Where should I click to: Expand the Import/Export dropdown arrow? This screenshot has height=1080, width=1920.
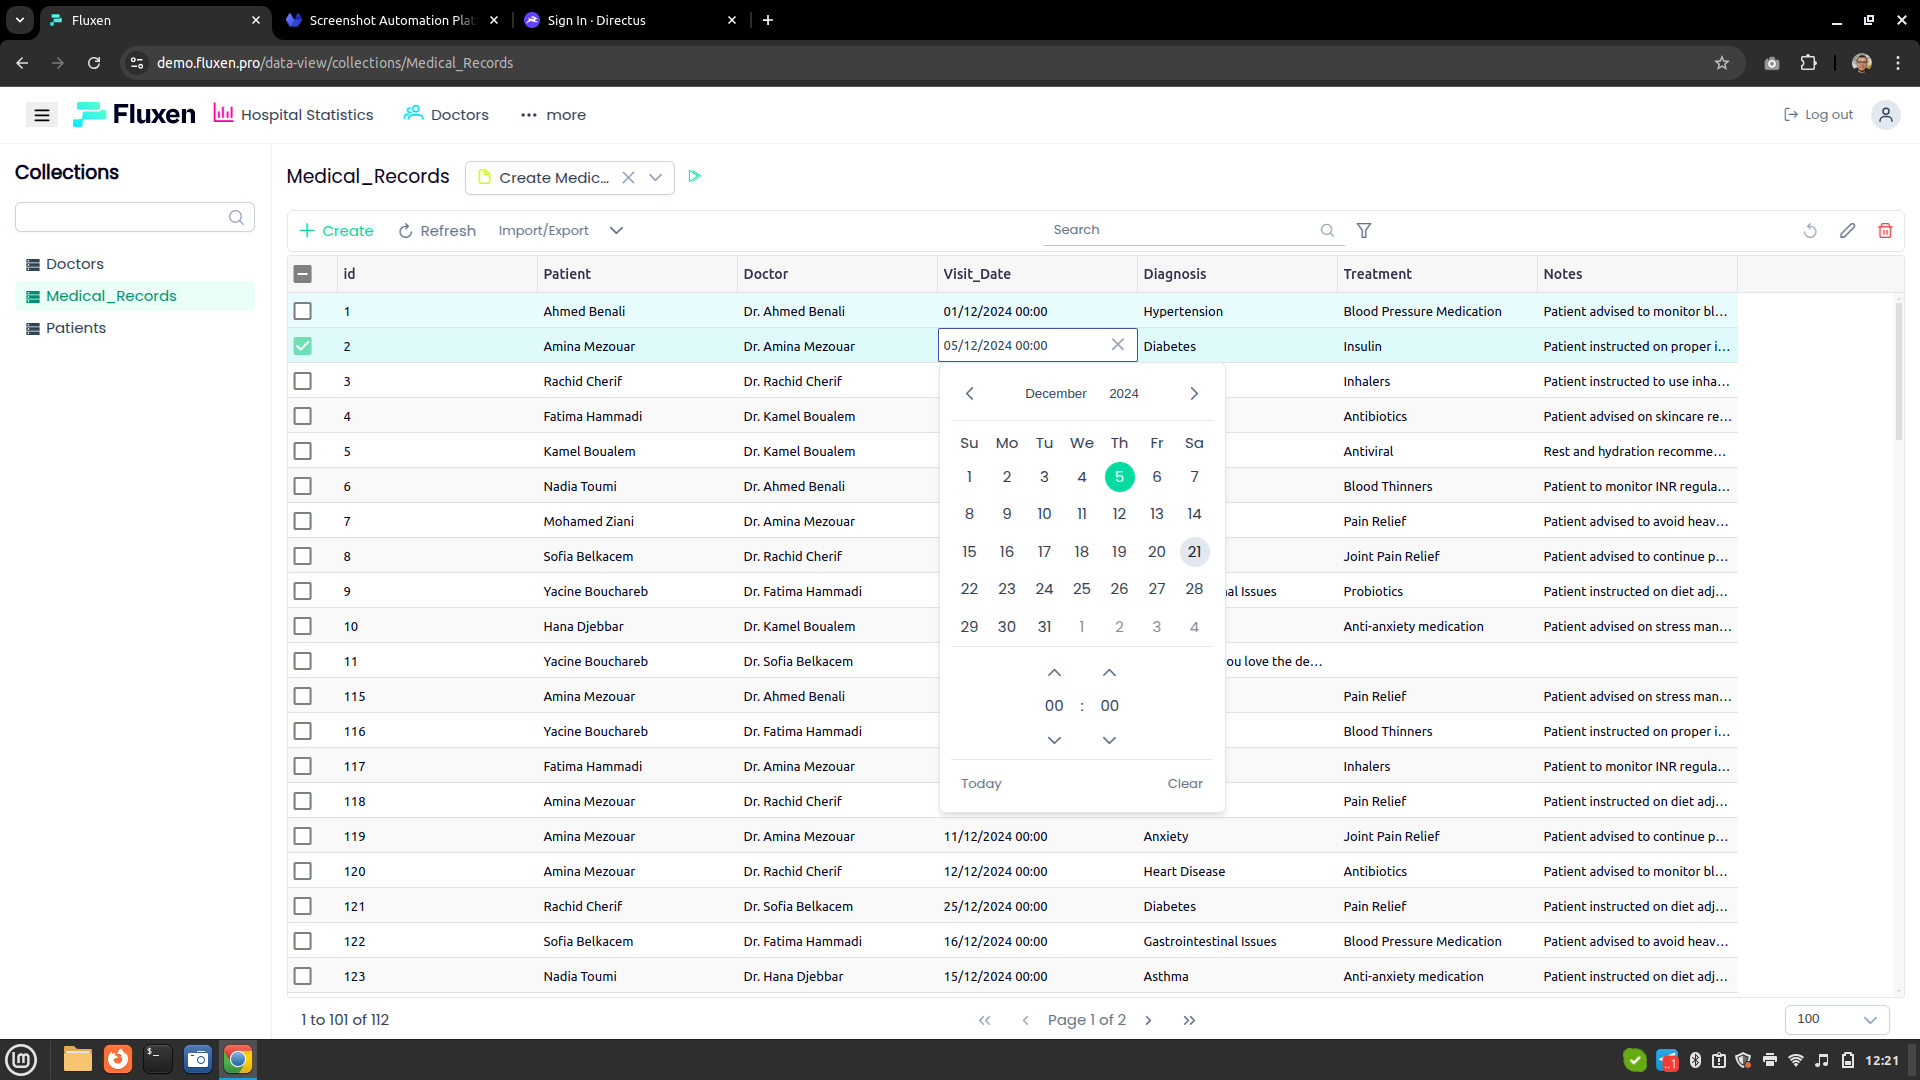point(617,231)
